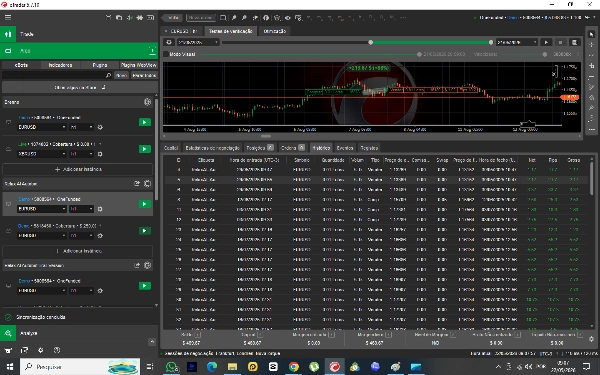Open parameters gear of Live Cobertura instance
This screenshot has width=600, height=375.
pyautogui.click(x=100, y=154)
